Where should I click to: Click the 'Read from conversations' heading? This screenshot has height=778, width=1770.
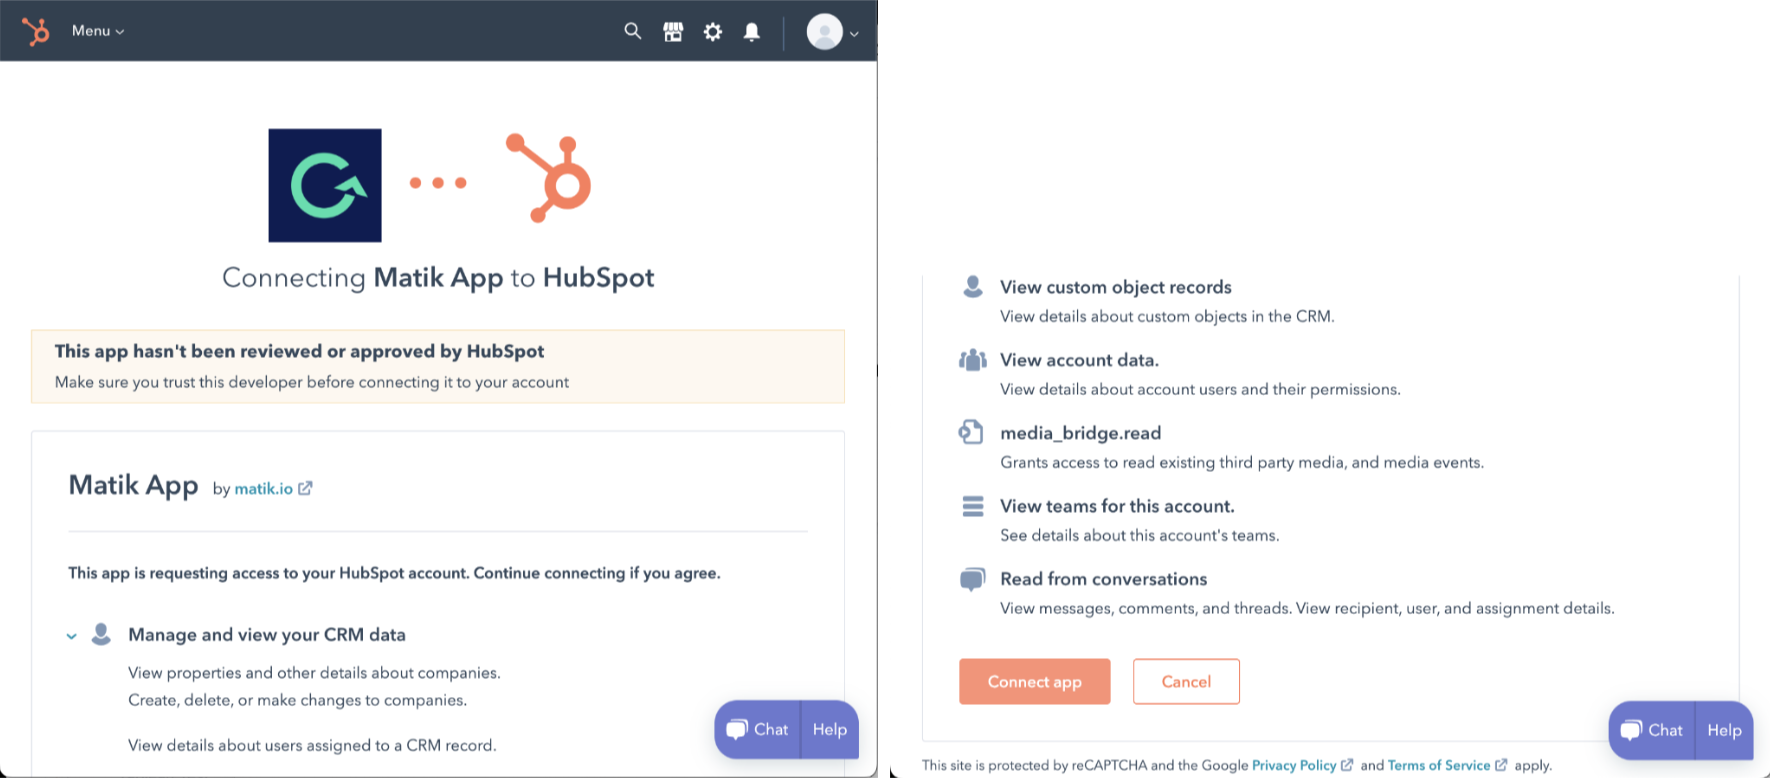click(x=1103, y=579)
